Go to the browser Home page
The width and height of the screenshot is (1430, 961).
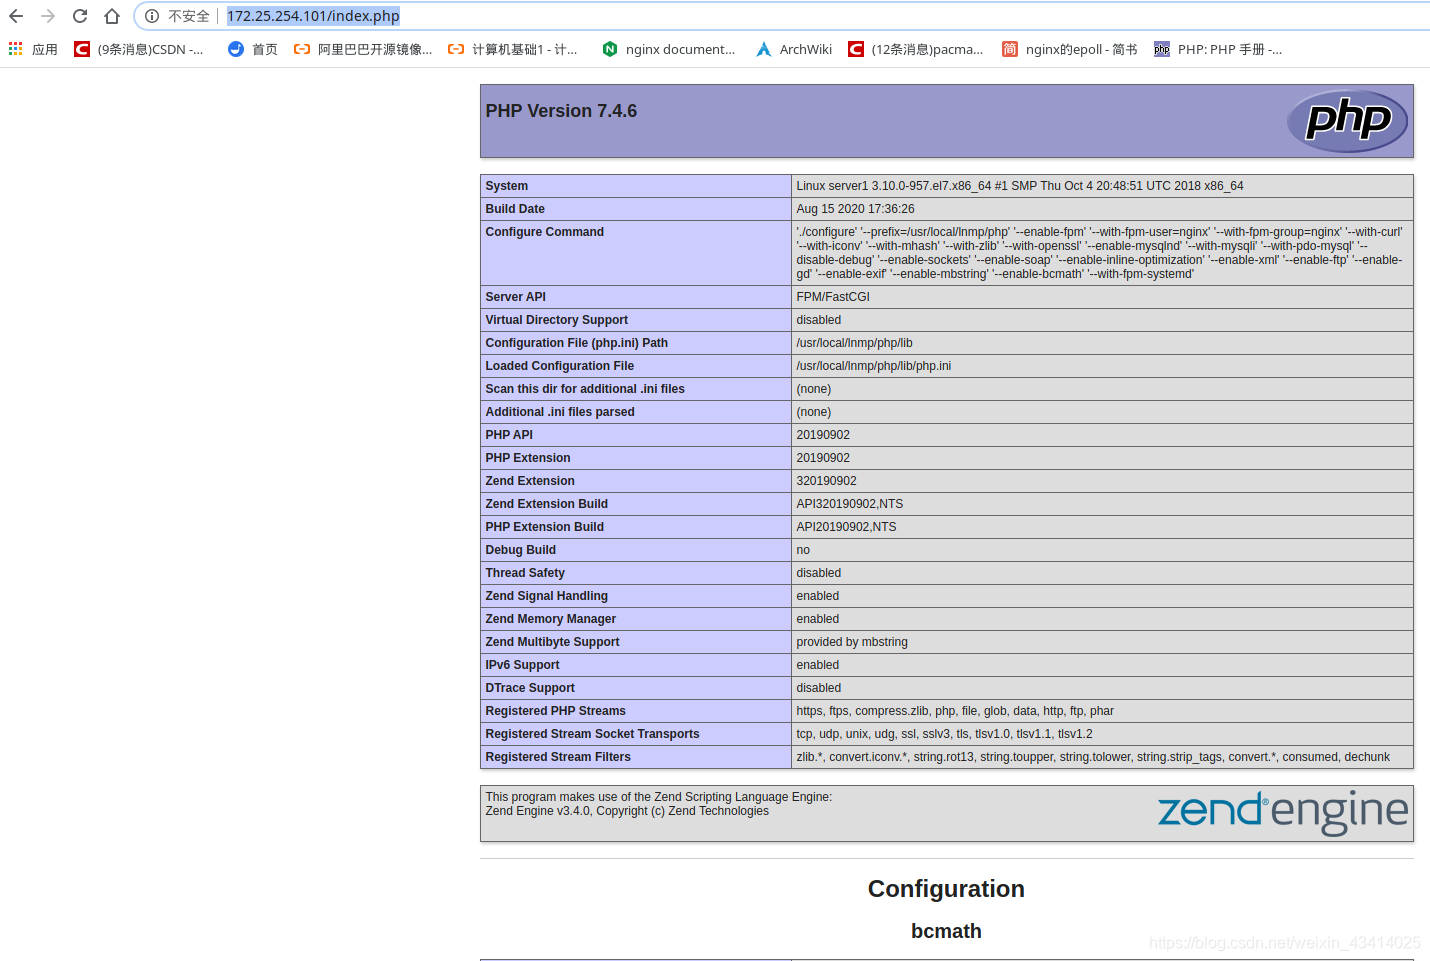click(112, 16)
